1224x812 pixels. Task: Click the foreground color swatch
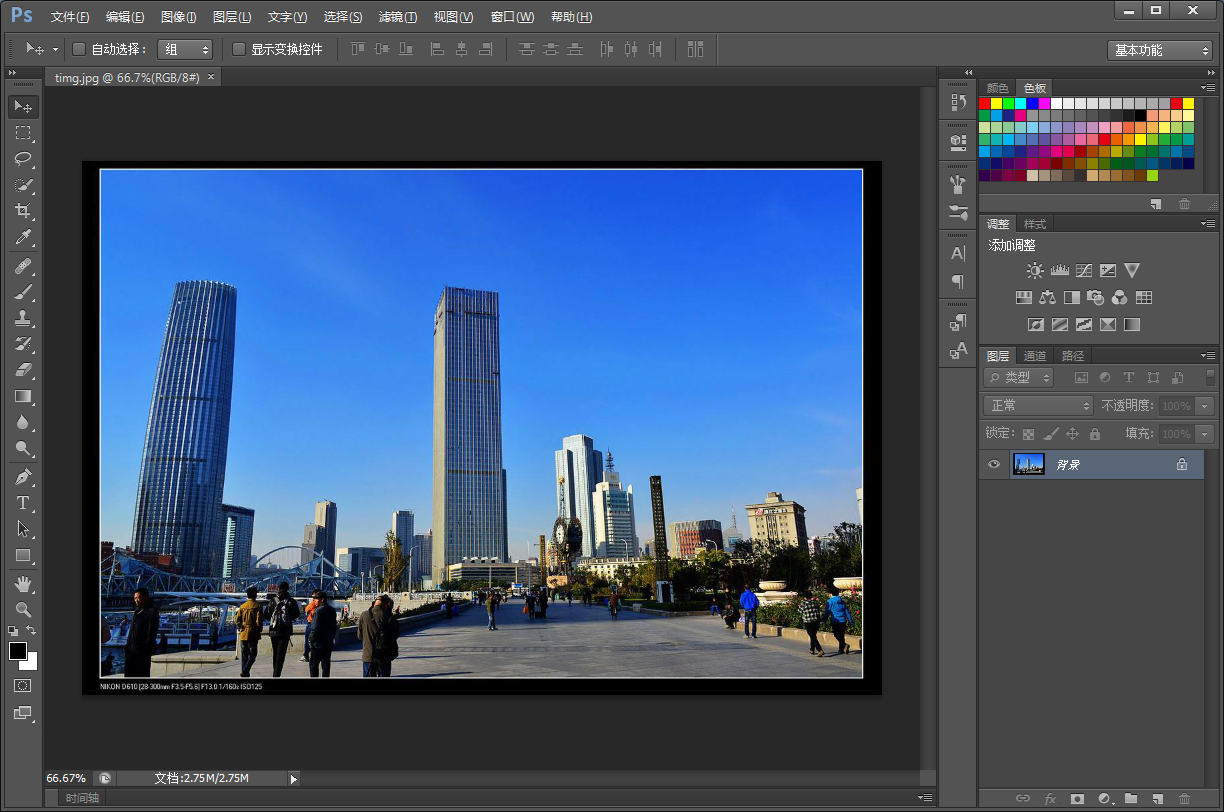coord(18,651)
